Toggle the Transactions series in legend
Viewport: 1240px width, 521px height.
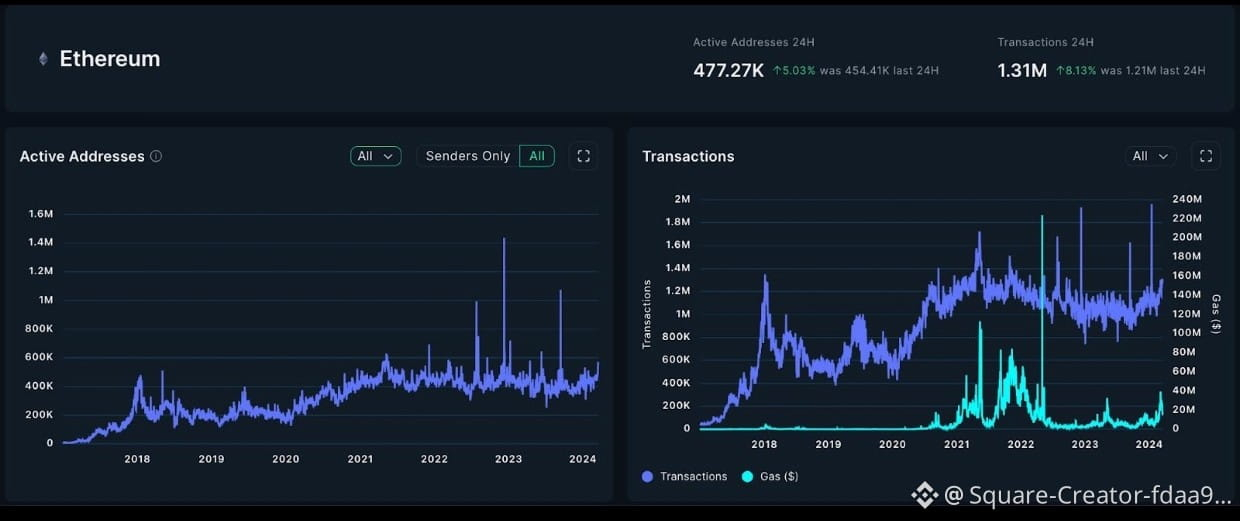click(x=685, y=476)
